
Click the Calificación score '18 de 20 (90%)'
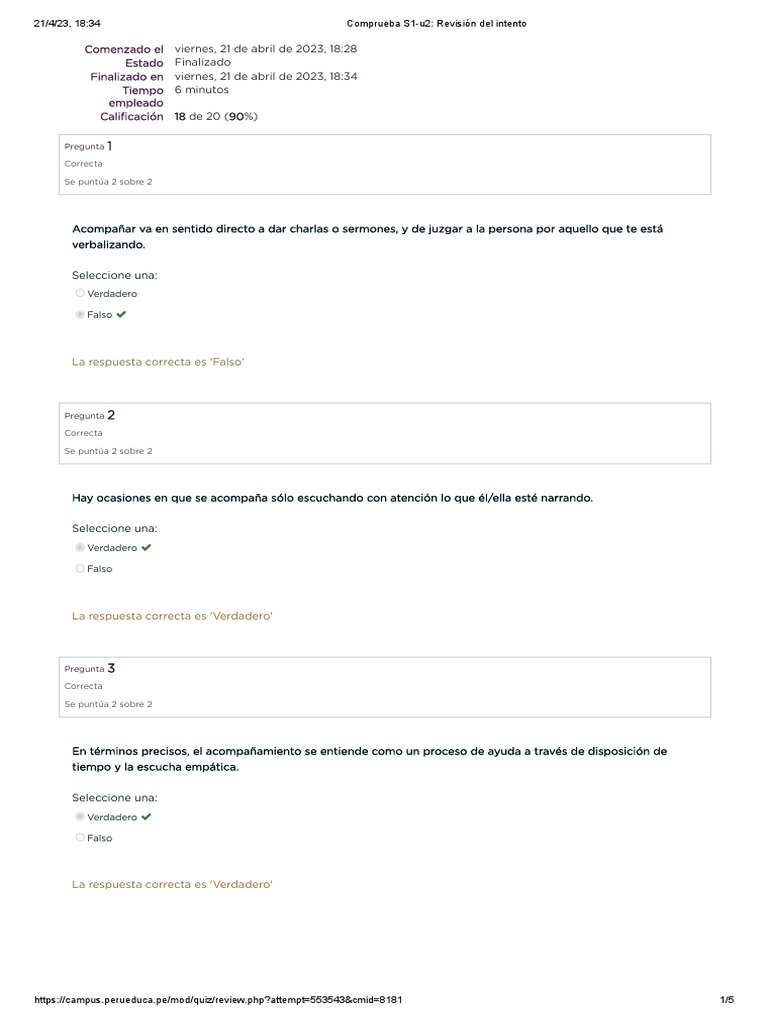pyautogui.click(x=216, y=117)
